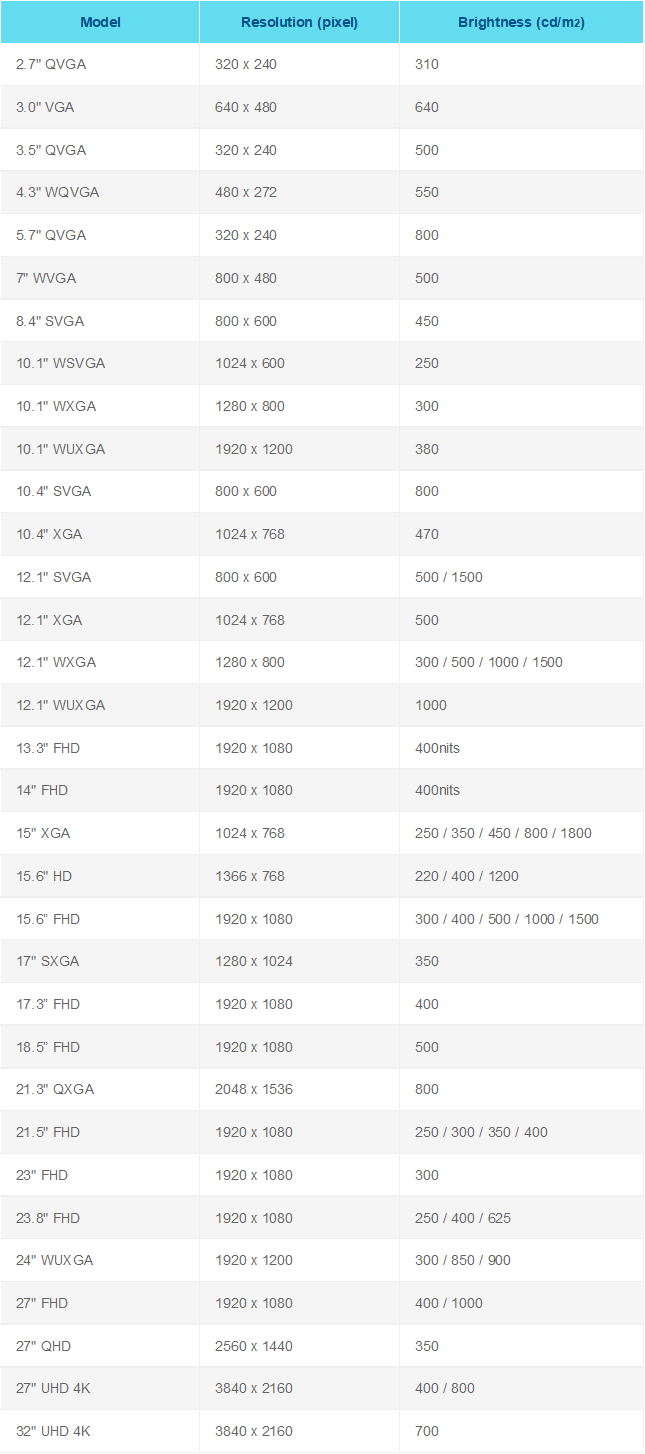Screen dimensions: 645x1454
Task: Select the 3.0" VGA model row
Action: click(322, 107)
